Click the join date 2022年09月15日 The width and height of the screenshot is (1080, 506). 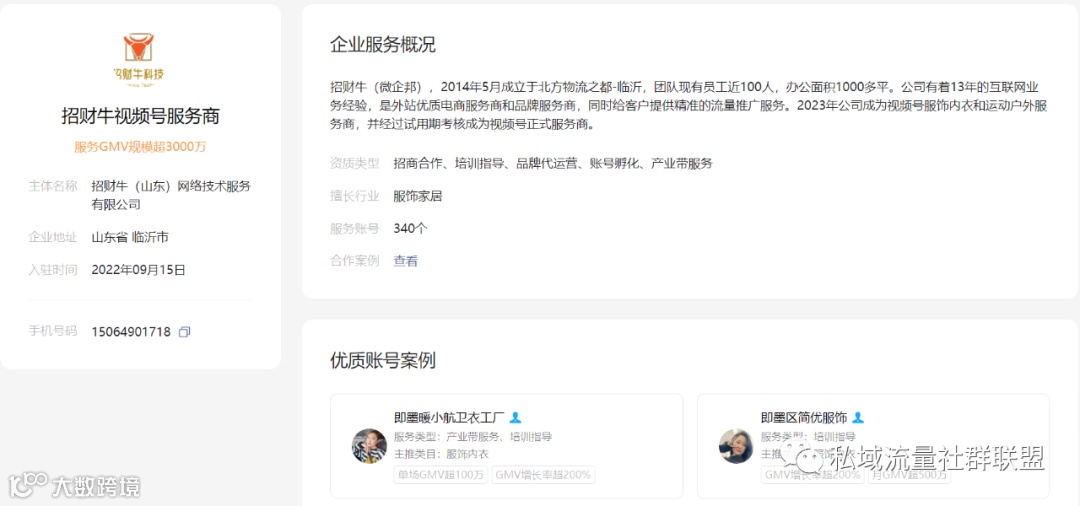point(138,270)
